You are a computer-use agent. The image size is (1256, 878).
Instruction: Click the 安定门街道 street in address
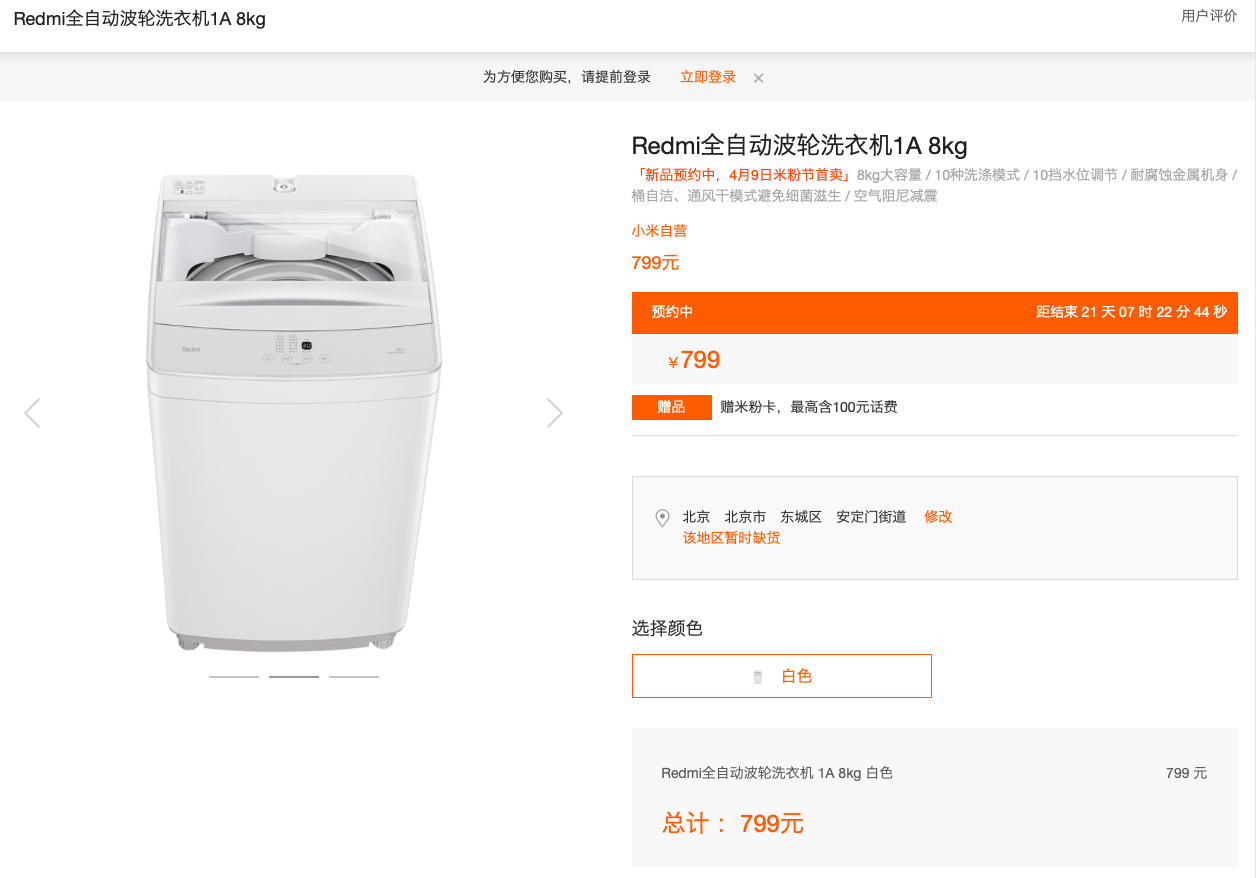coord(872,517)
